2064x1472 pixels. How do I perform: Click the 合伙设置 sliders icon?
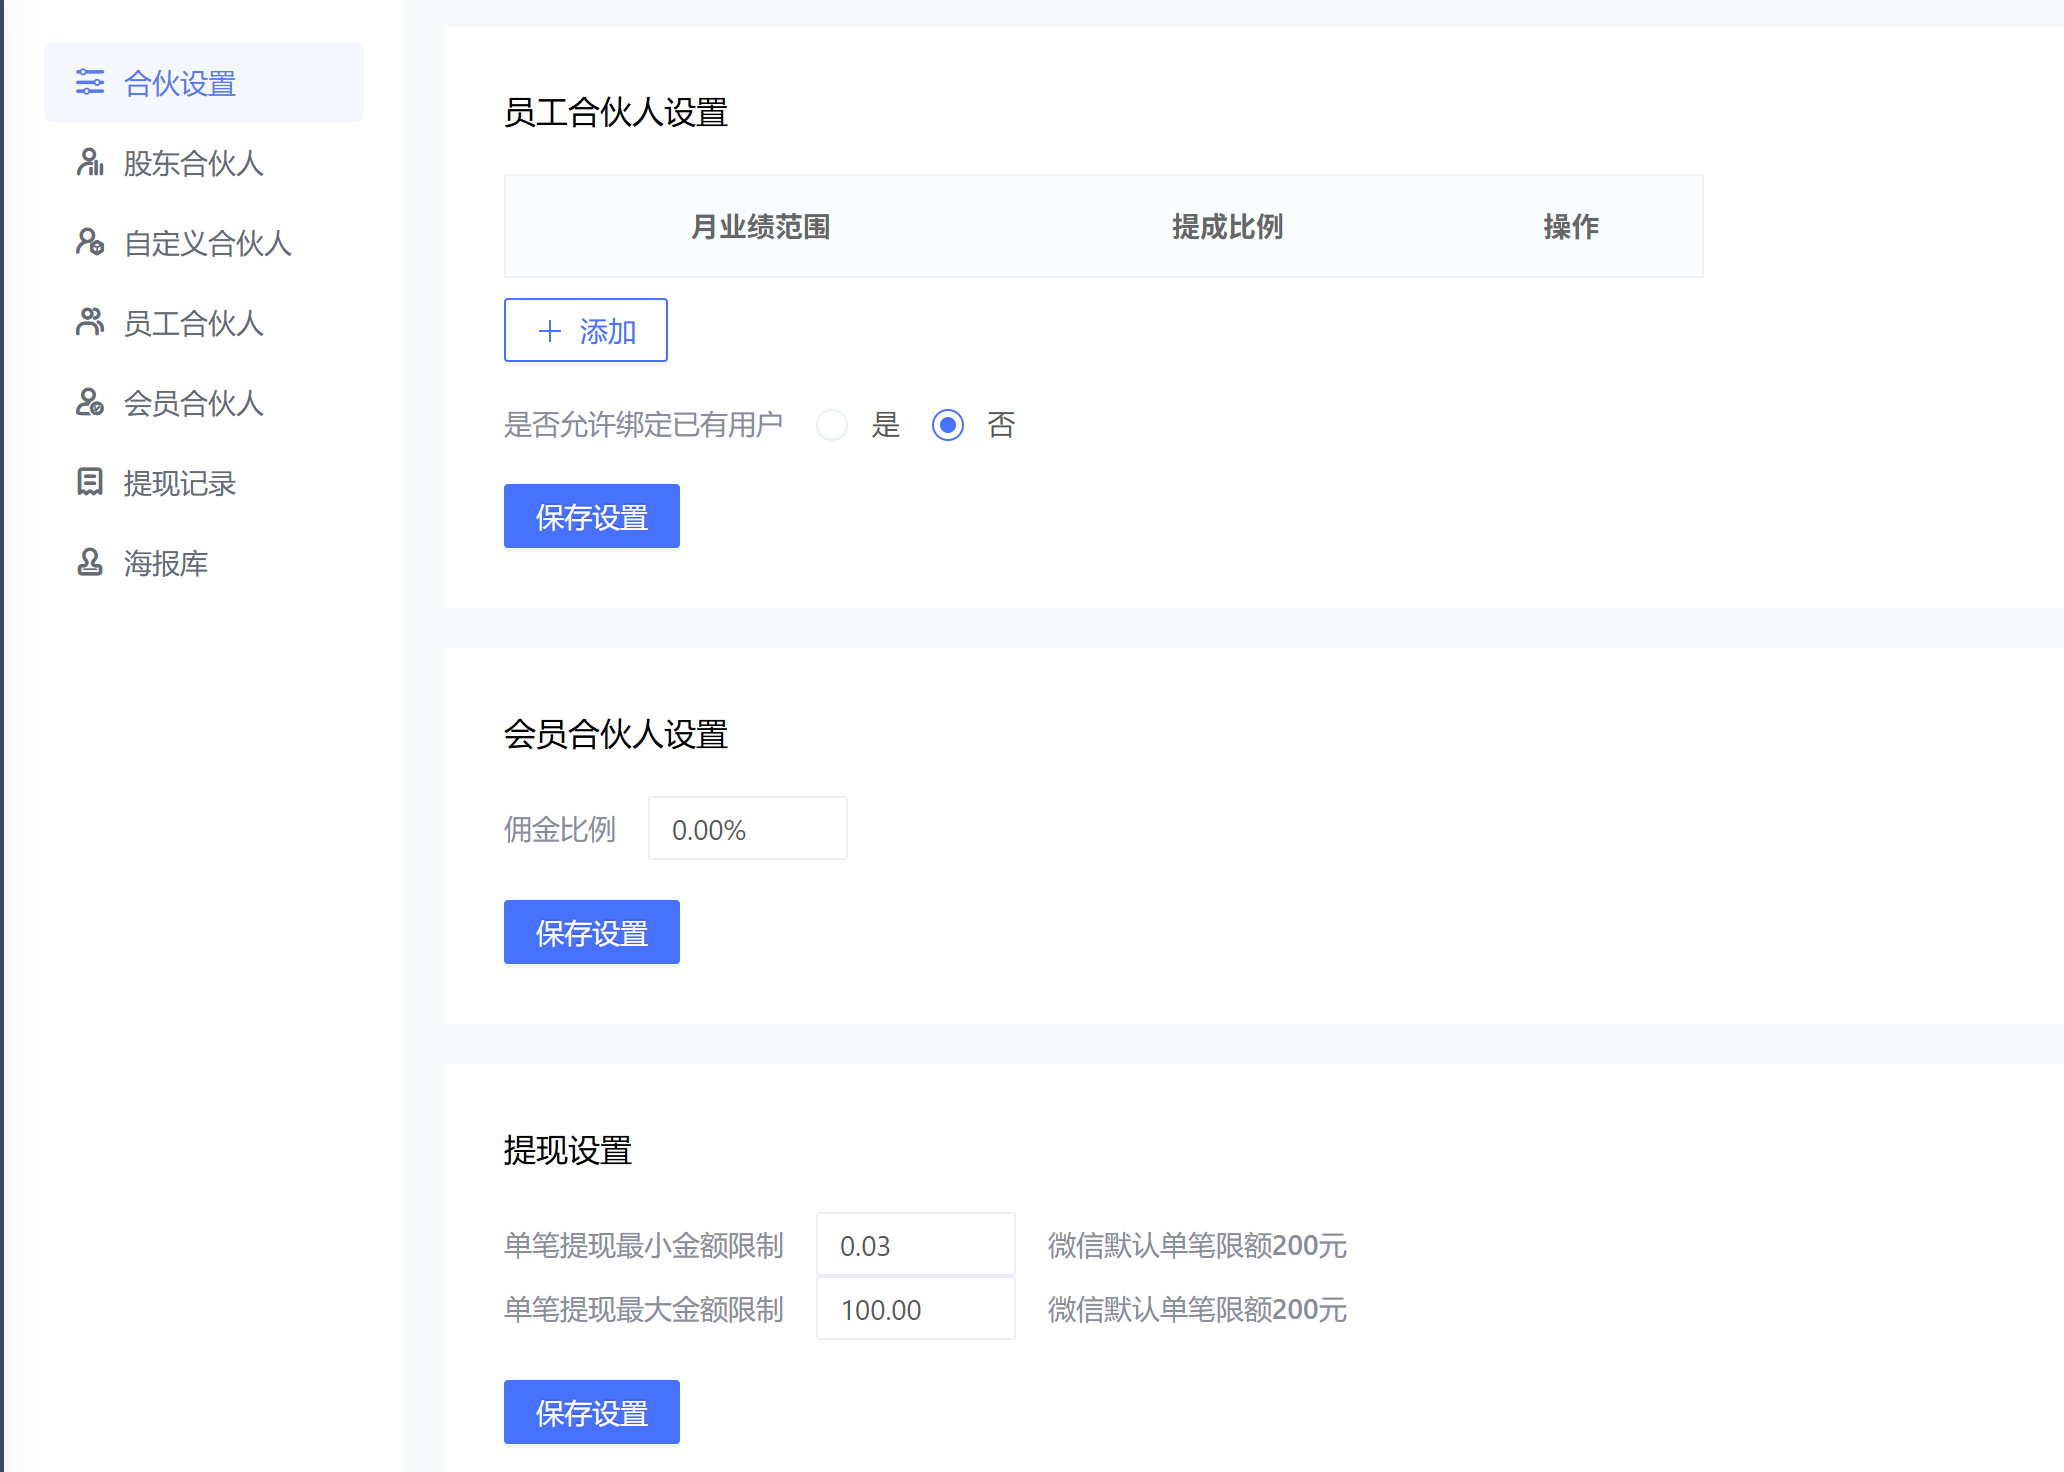click(90, 82)
